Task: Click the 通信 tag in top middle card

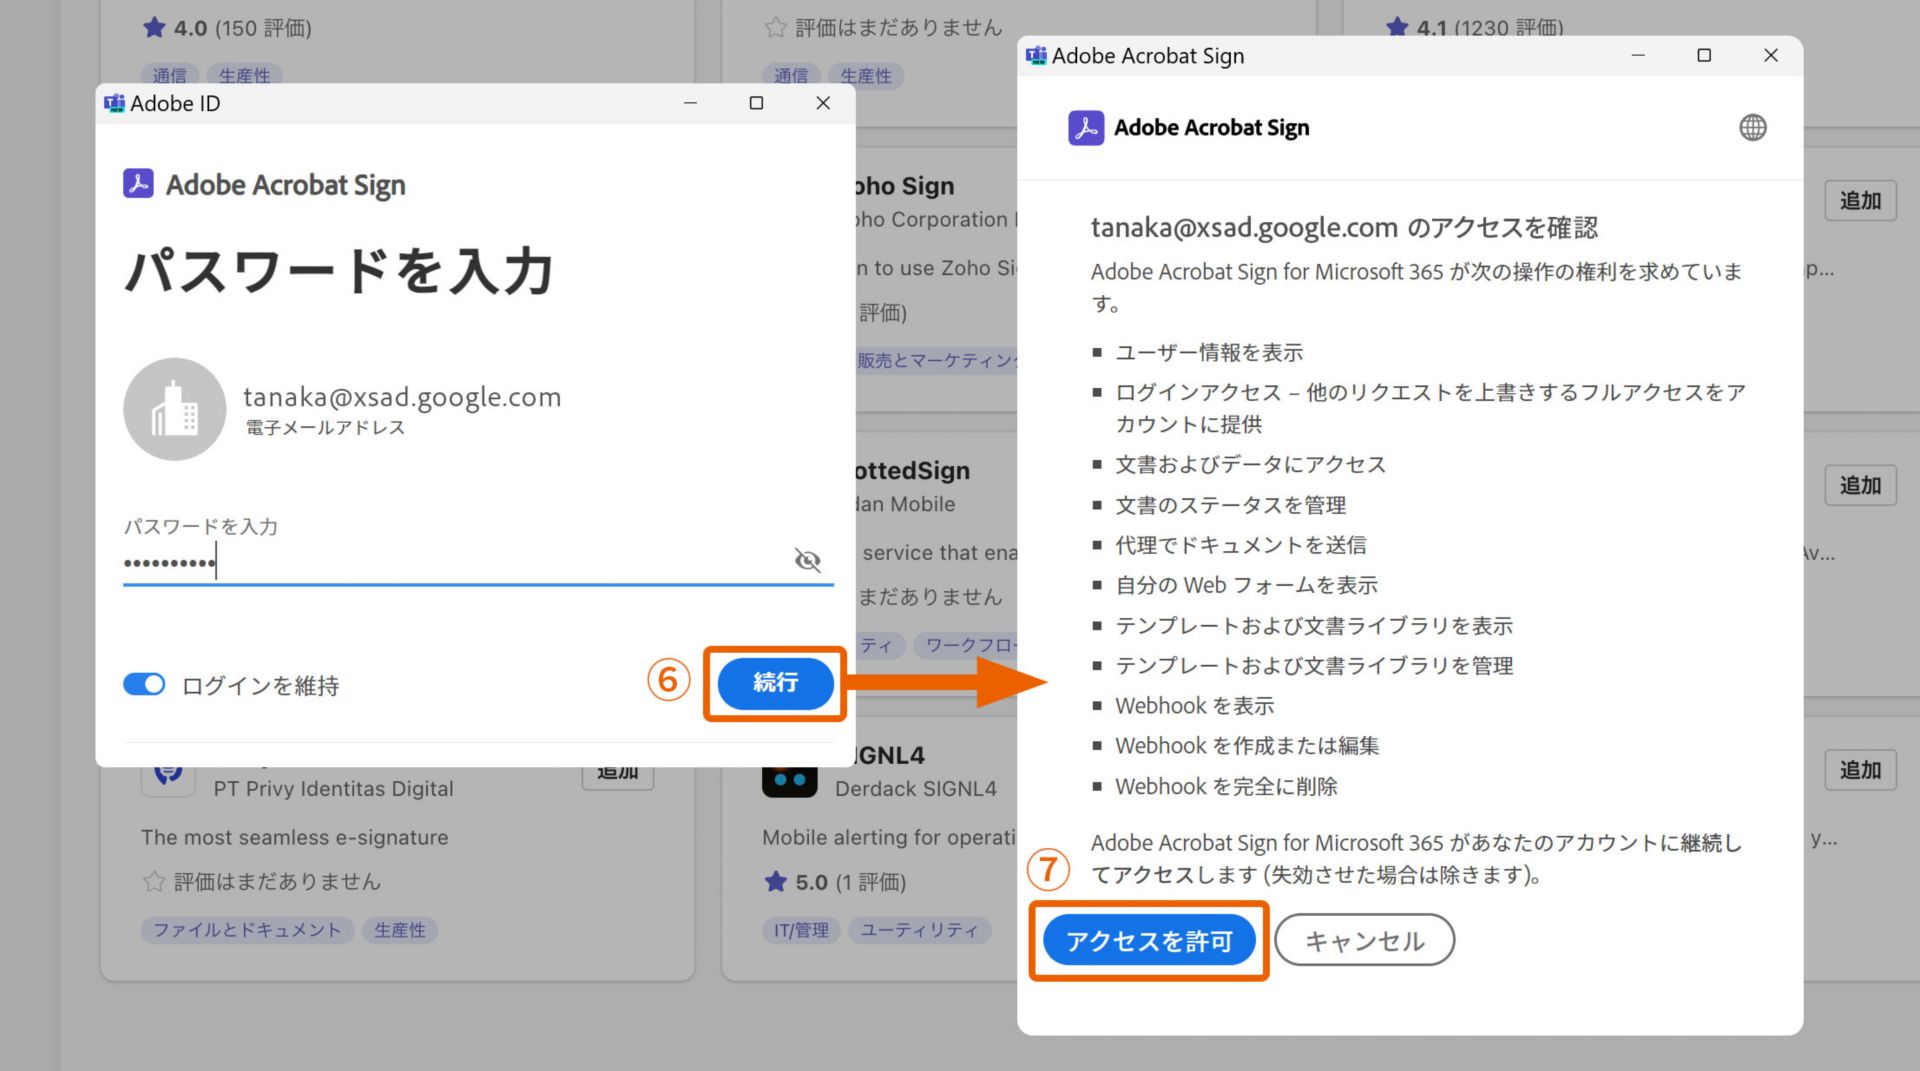Action: (791, 75)
